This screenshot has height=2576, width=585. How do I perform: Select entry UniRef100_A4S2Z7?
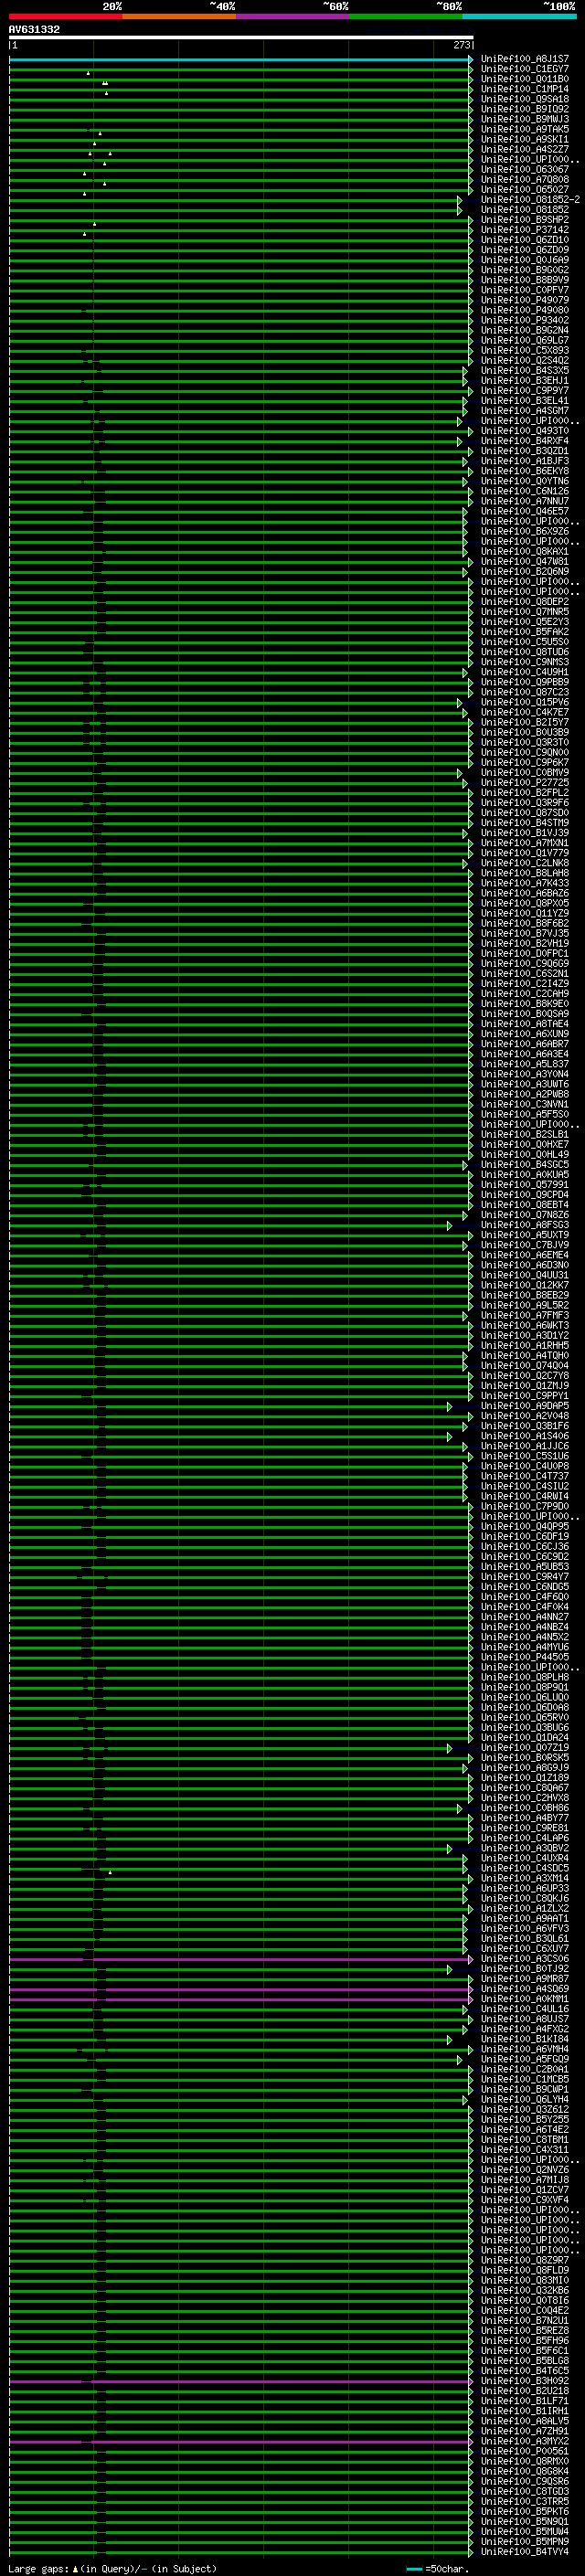(525, 149)
